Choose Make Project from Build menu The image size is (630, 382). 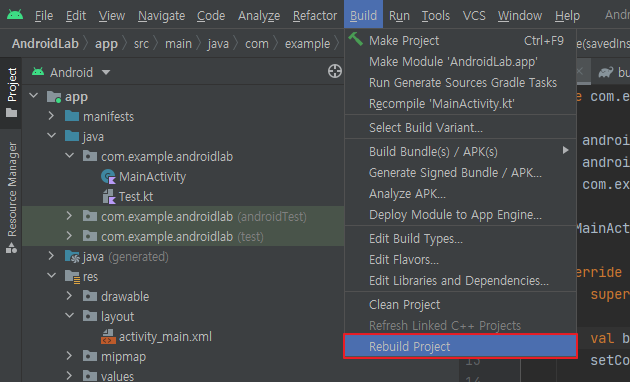[x=460, y=41]
